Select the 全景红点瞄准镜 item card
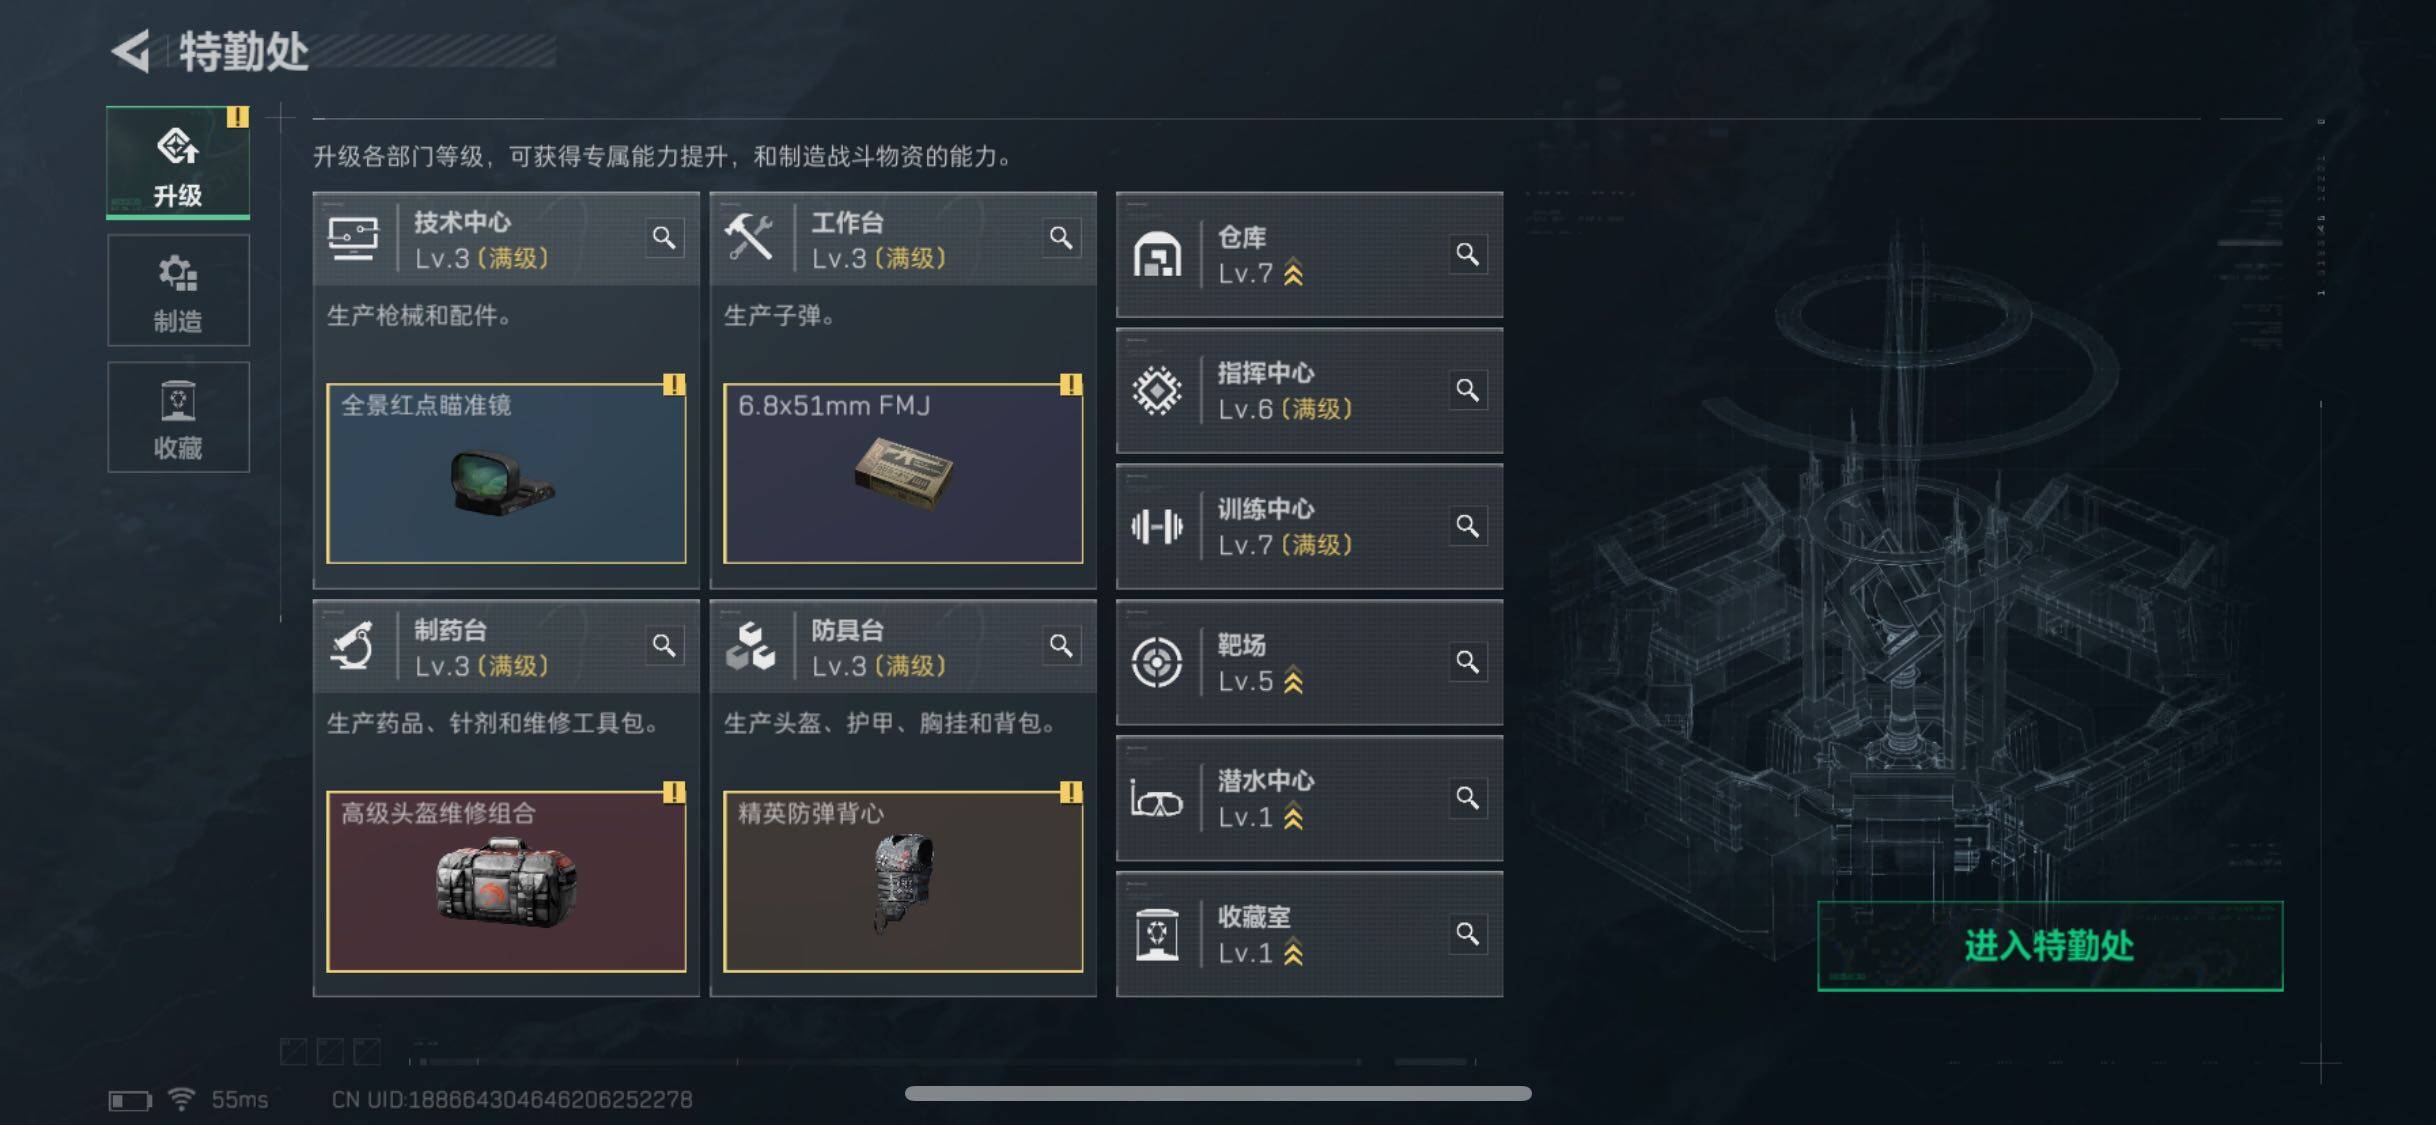2436x1125 pixels. pos(506,474)
